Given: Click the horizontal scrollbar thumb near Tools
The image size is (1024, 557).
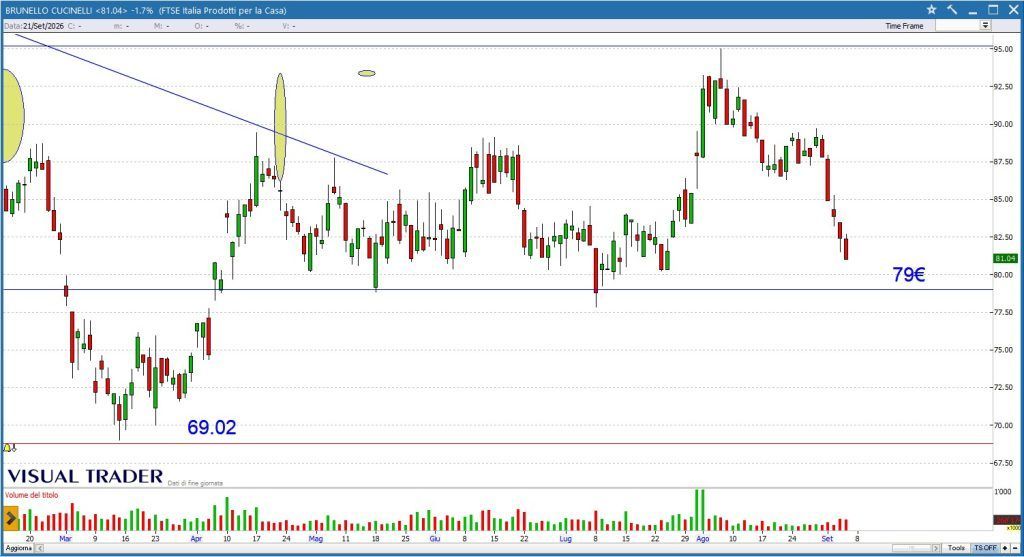Looking at the screenshot, I should tap(913, 548).
